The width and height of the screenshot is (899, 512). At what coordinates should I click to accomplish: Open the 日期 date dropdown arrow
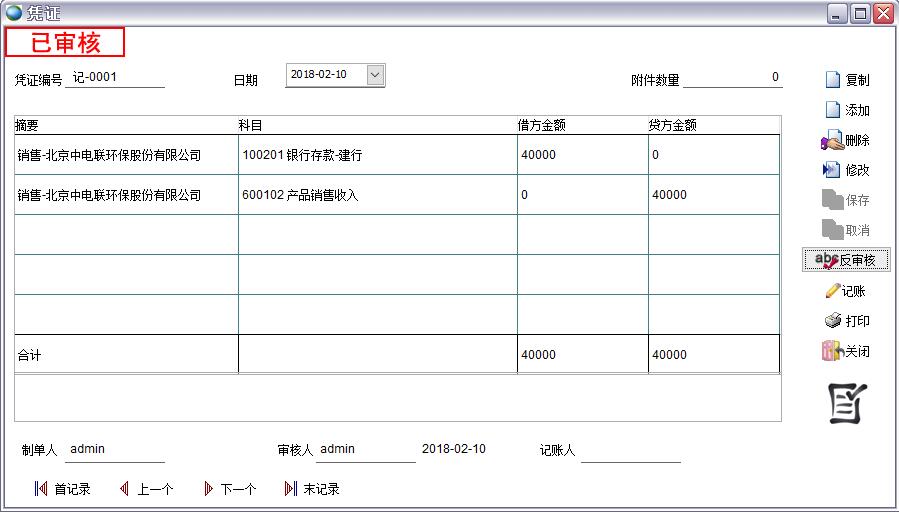pyautogui.click(x=374, y=75)
